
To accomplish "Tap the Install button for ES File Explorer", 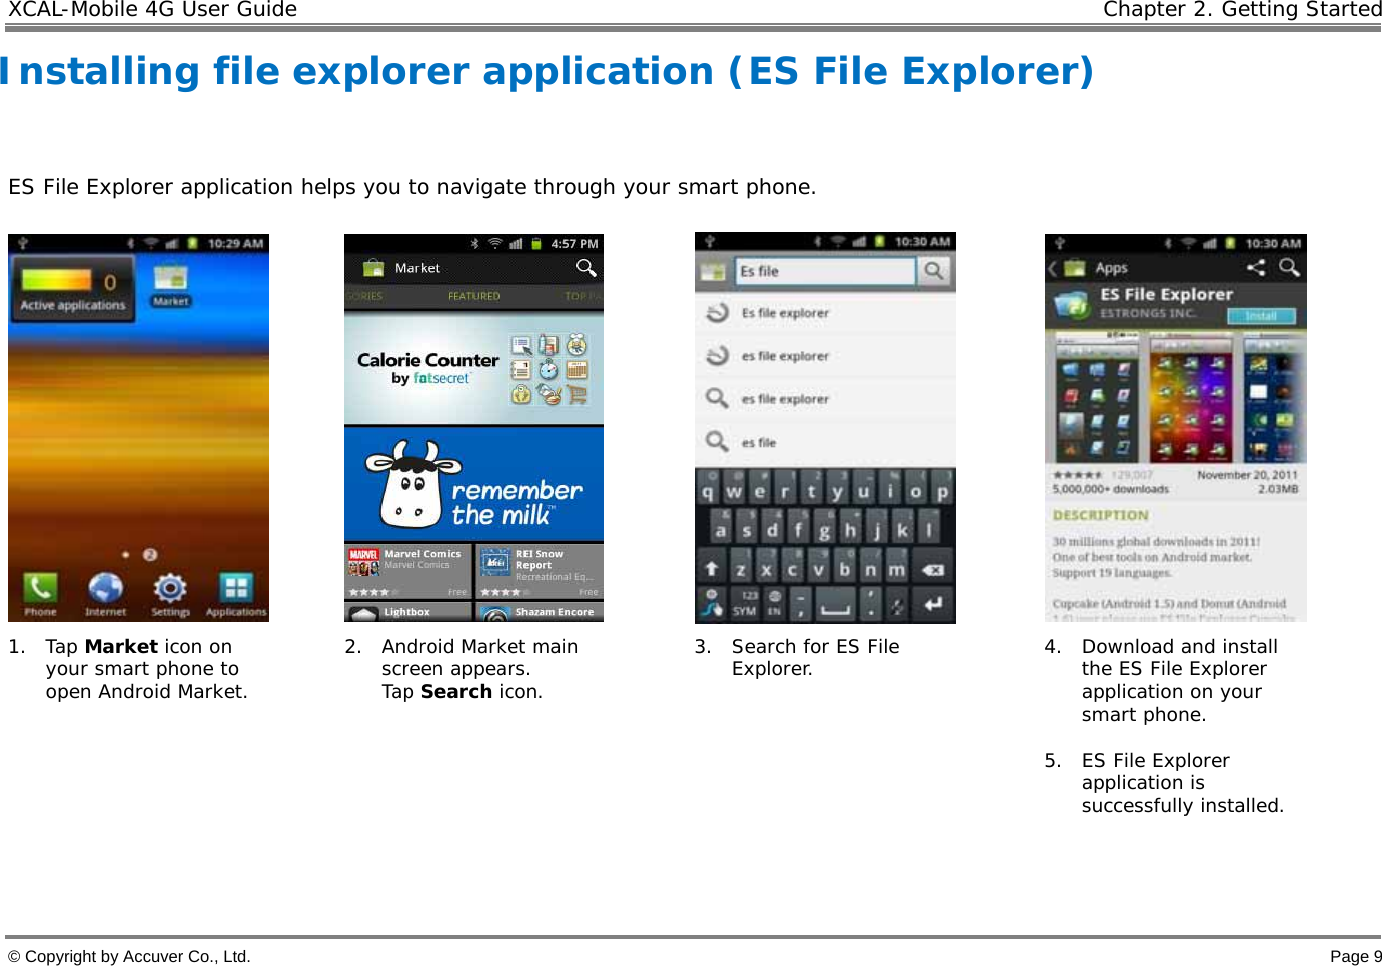I will coord(1262,316).
